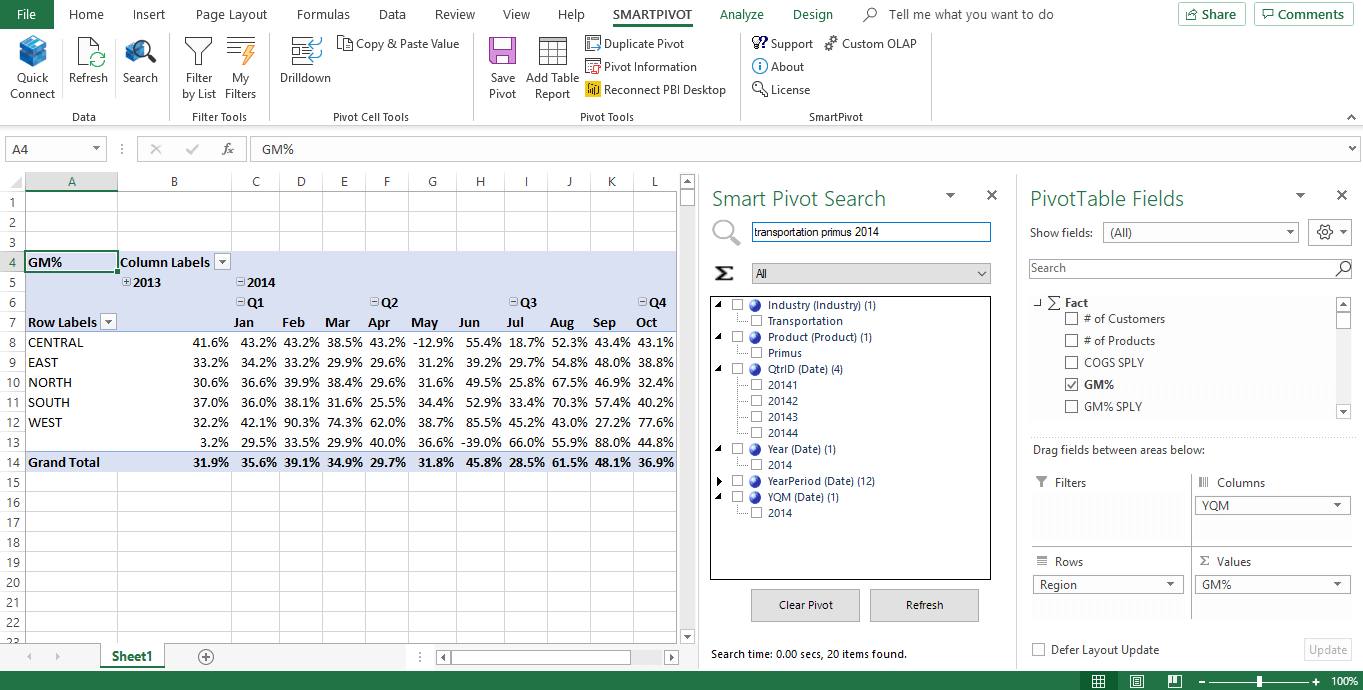Enable Defer Layout Update
Screen dimensions: 1363x690
coord(1038,649)
